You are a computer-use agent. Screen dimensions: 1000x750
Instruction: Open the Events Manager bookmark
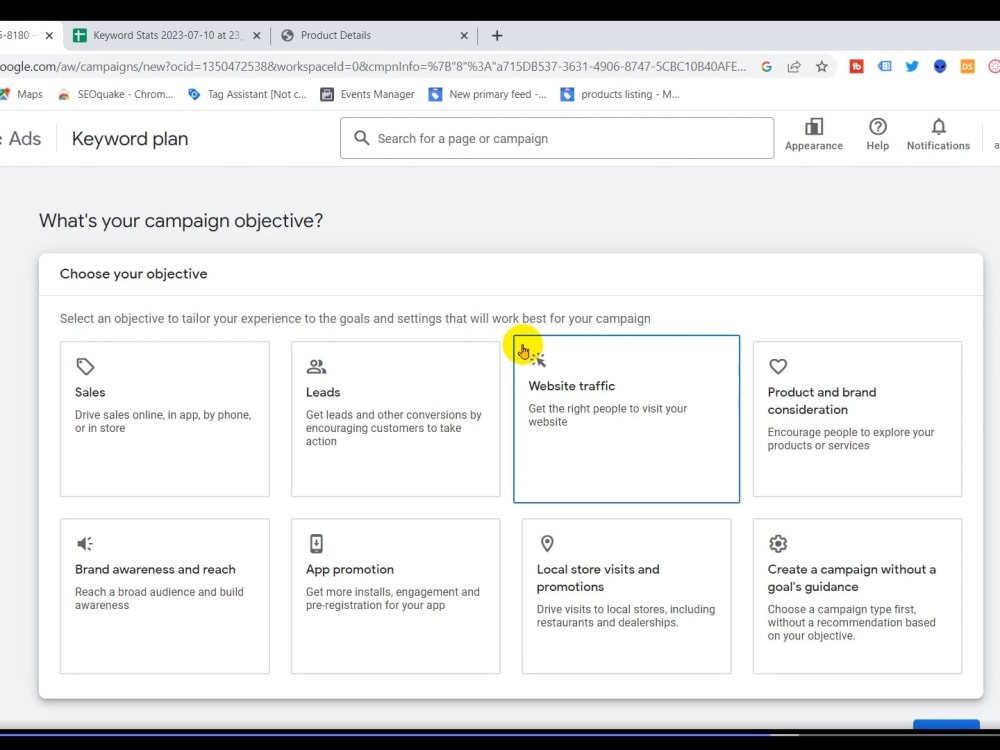click(x=367, y=94)
